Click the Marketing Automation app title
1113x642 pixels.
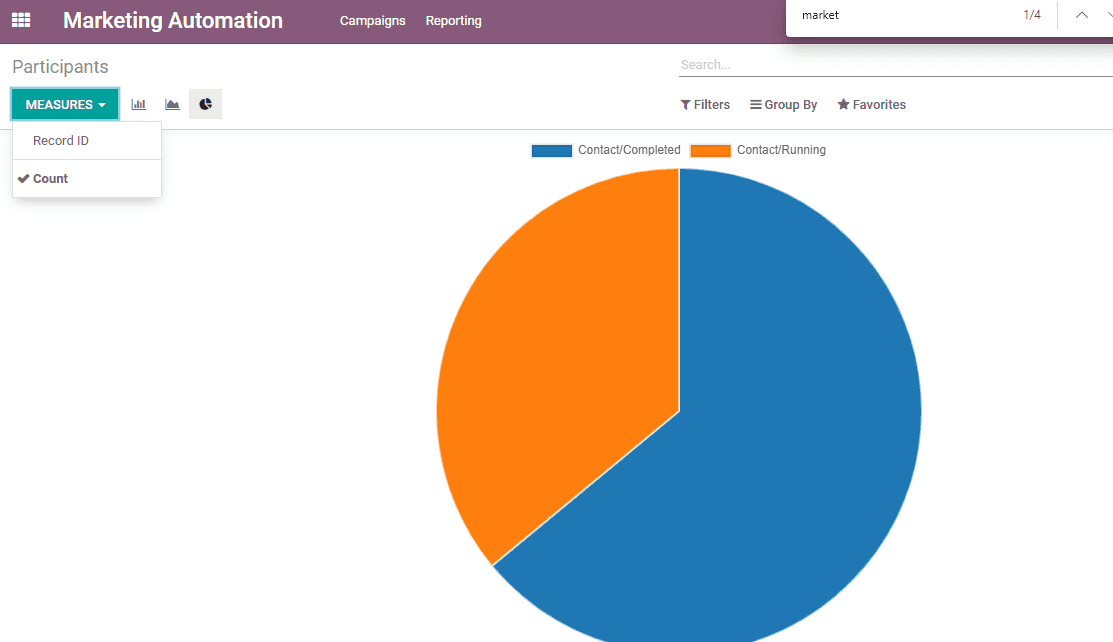coord(172,21)
